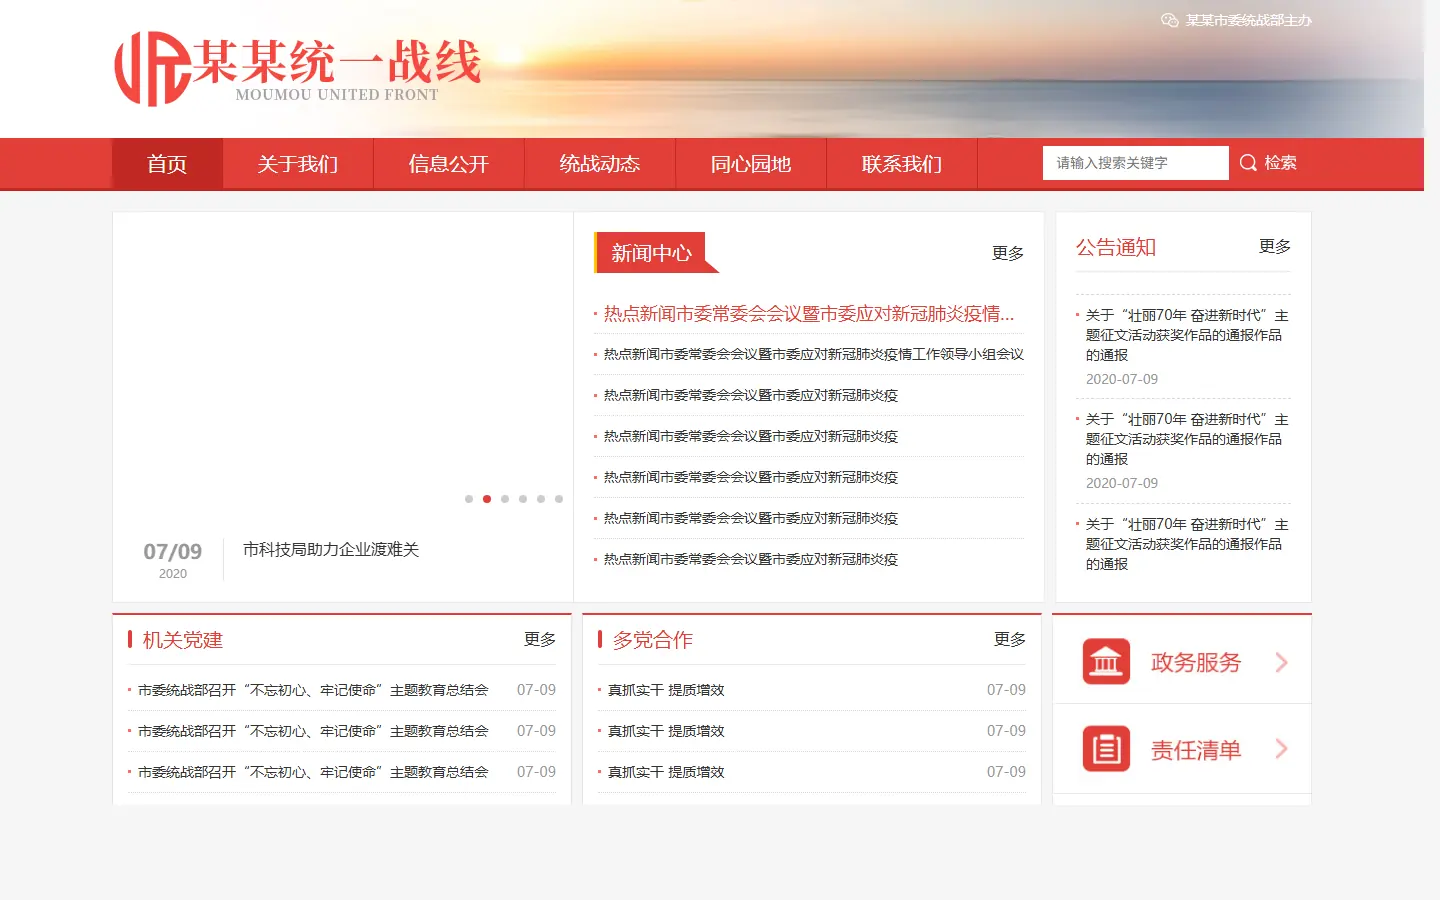The width and height of the screenshot is (1440, 900).
Task: Select 统战动态 in the navigation bar
Action: tap(600, 164)
